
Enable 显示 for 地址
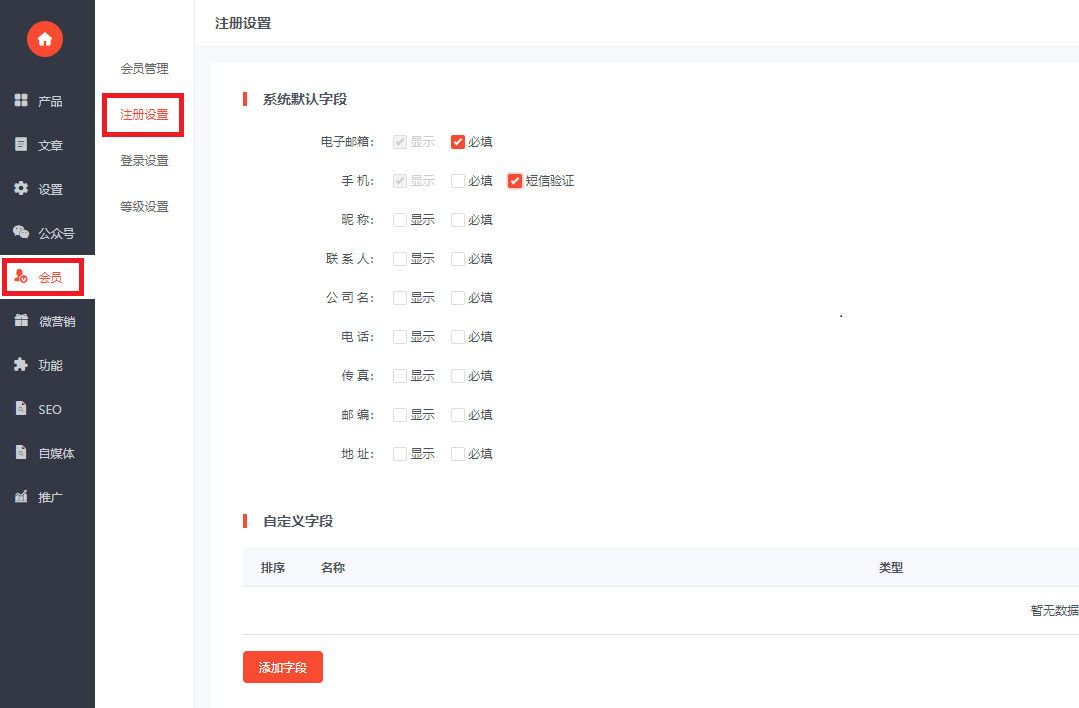[x=400, y=454]
